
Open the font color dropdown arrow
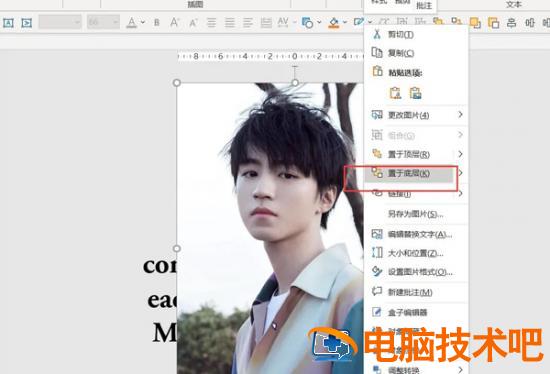143,22
